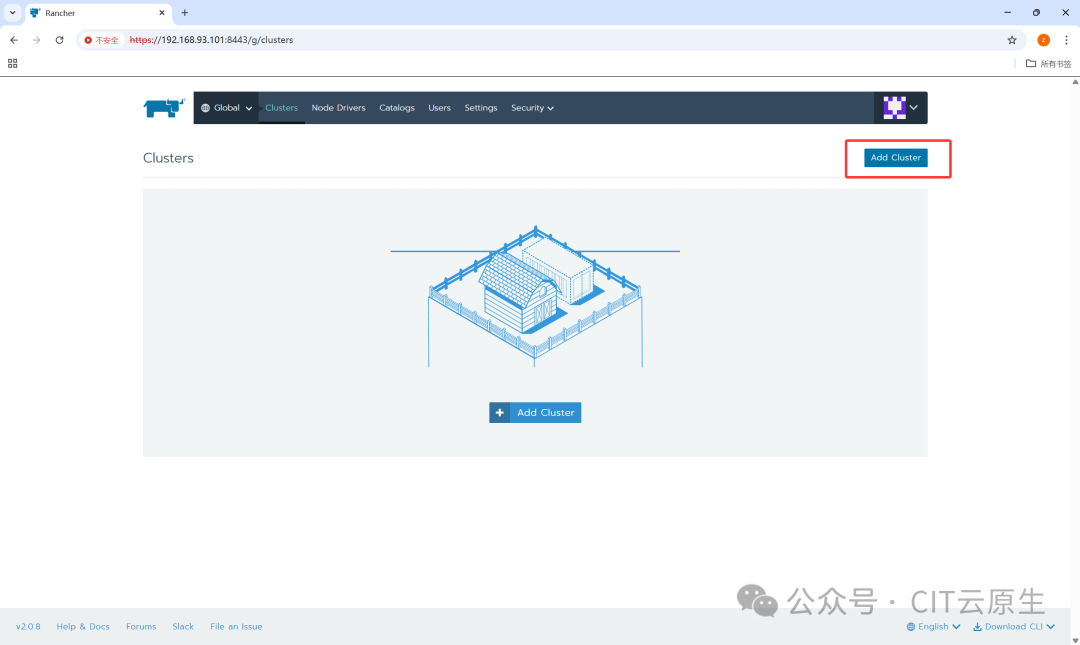
Task: Bookmark this page with the star
Action: coord(1012,40)
